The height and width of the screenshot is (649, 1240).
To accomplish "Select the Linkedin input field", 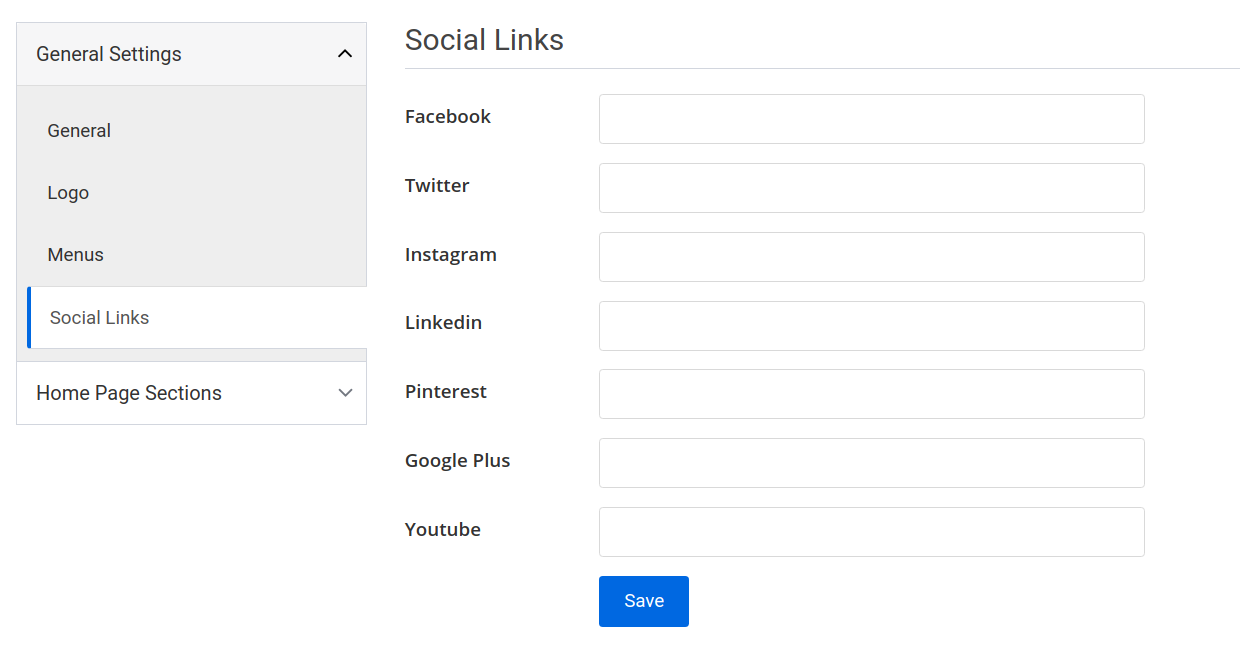I will [x=870, y=325].
